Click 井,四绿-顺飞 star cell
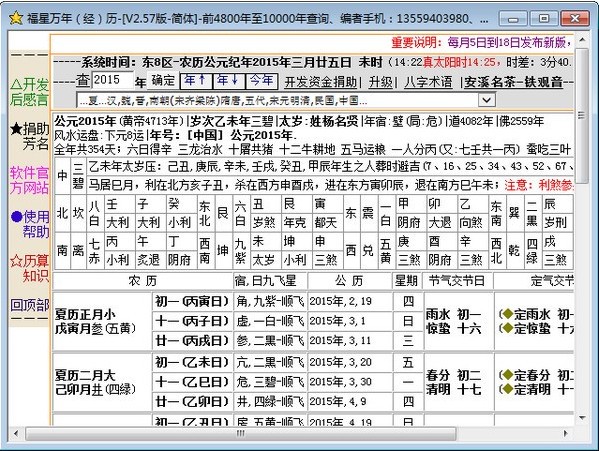 click(270, 401)
